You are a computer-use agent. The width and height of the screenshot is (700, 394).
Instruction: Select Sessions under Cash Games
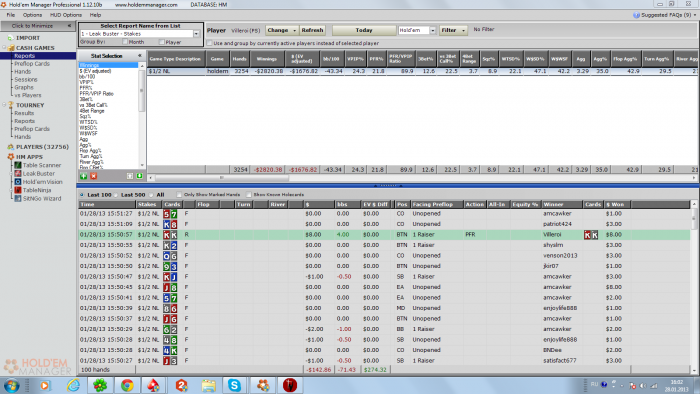point(26,79)
